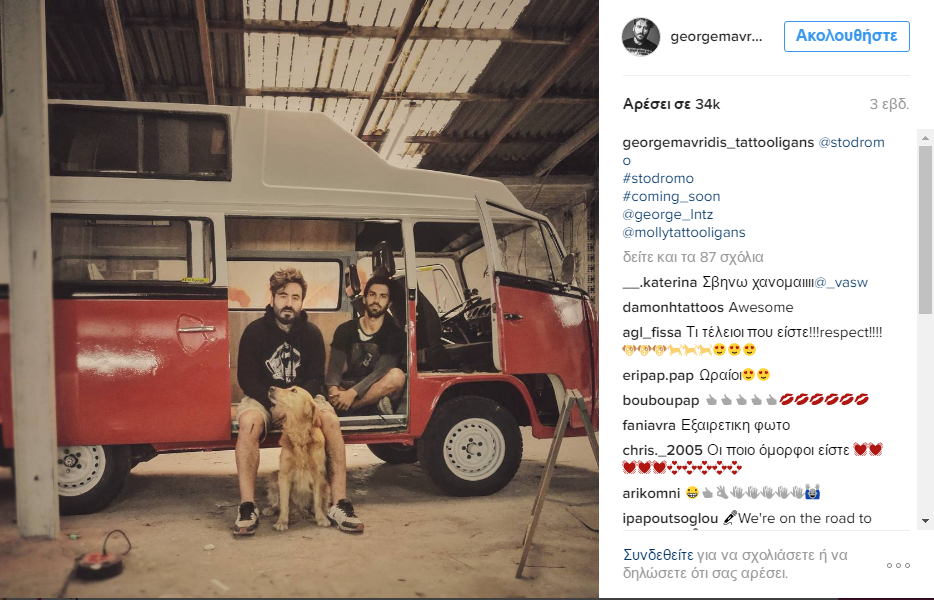Click the Ακολουθήστε follow button
934x600 pixels.
click(x=846, y=36)
